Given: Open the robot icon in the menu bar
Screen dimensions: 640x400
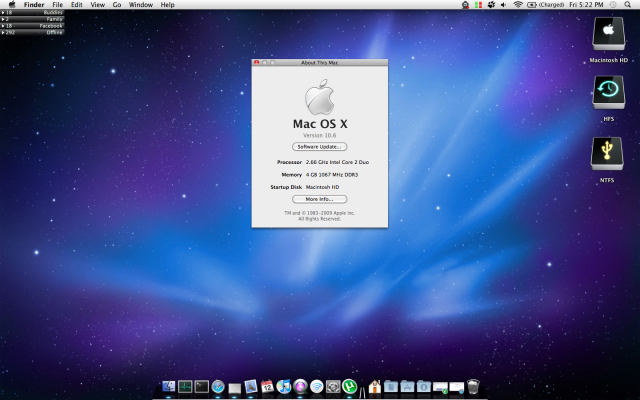Looking at the screenshot, I should click(465, 4).
